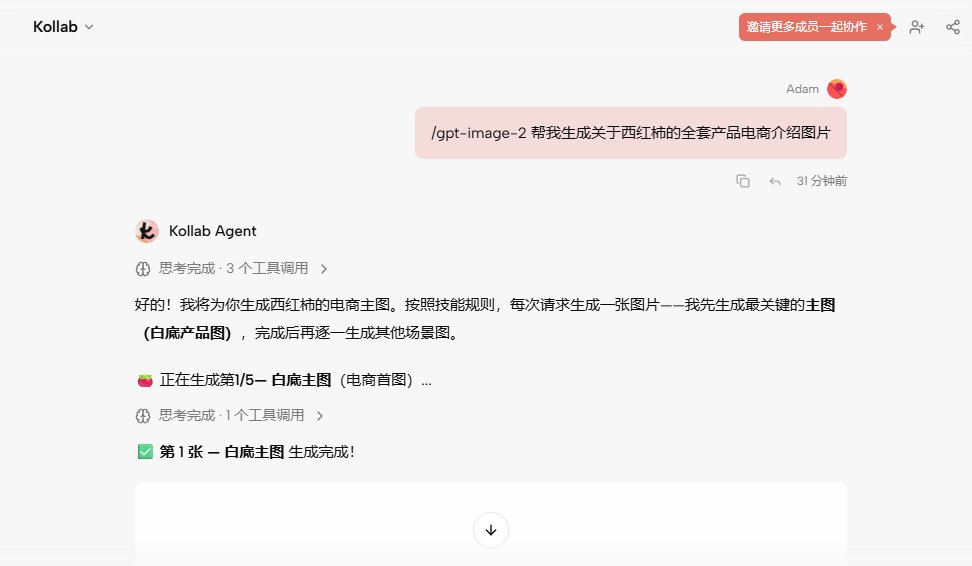Copy Adam's message with copy icon

(x=743, y=181)
